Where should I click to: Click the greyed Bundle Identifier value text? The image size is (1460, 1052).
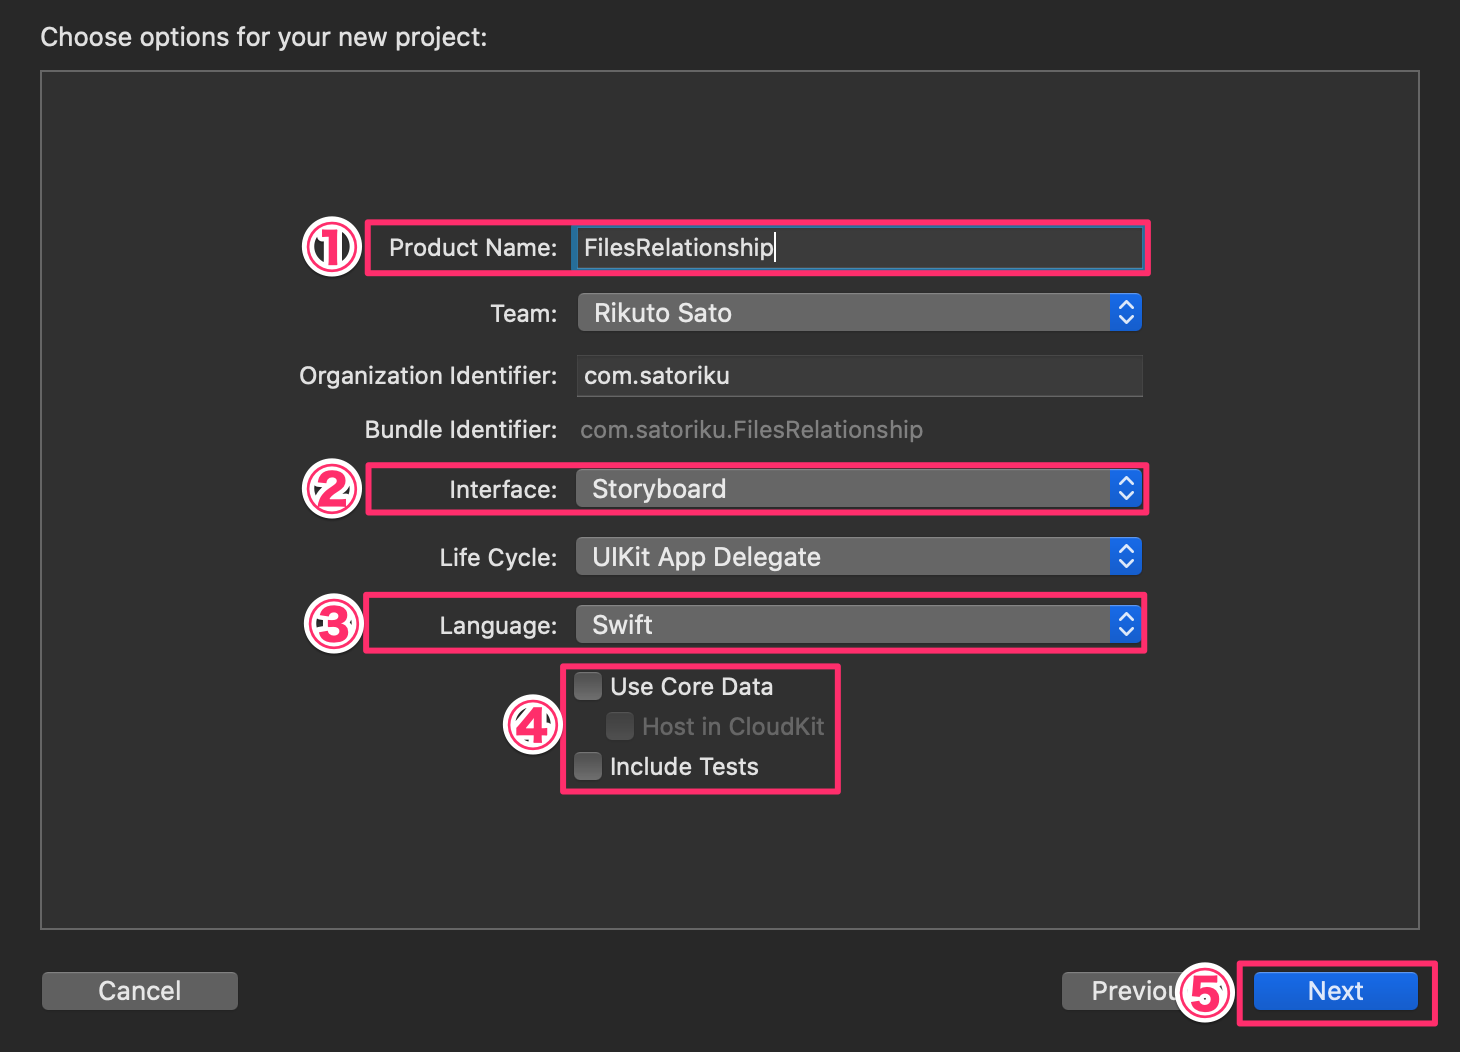[751, 430]
